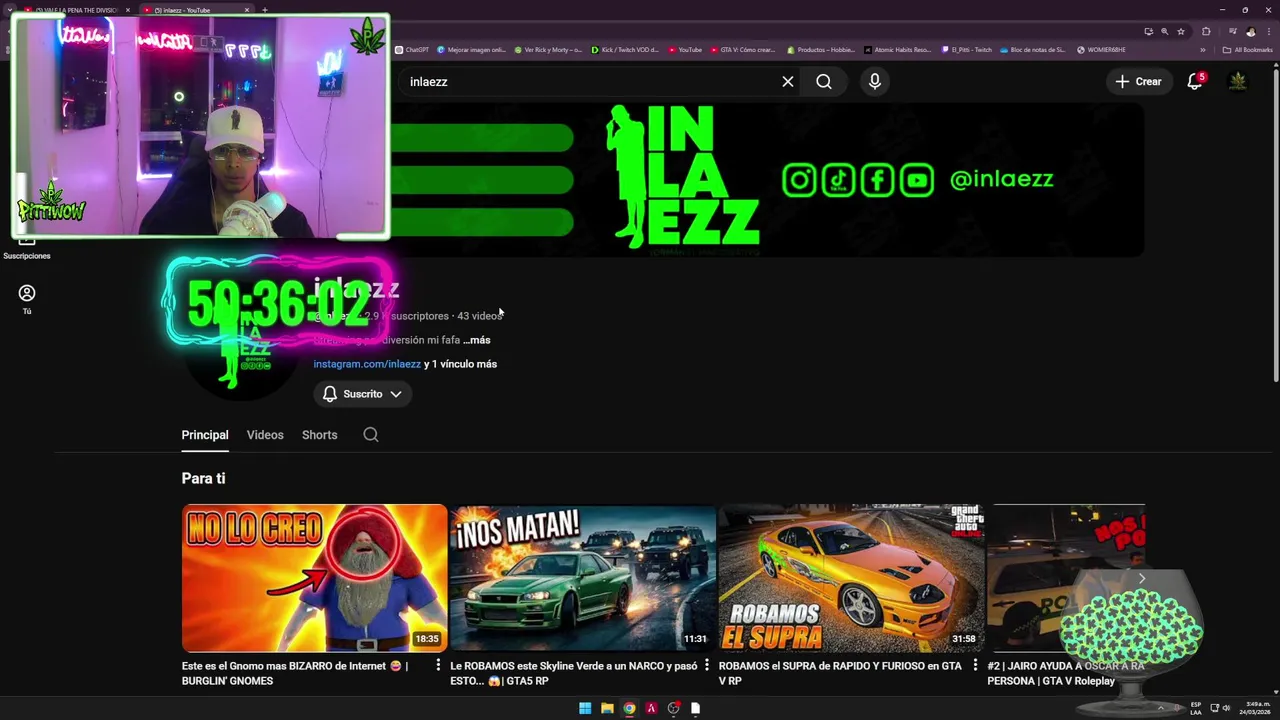Open the ChatGPT bookmark

coord(411,50)
